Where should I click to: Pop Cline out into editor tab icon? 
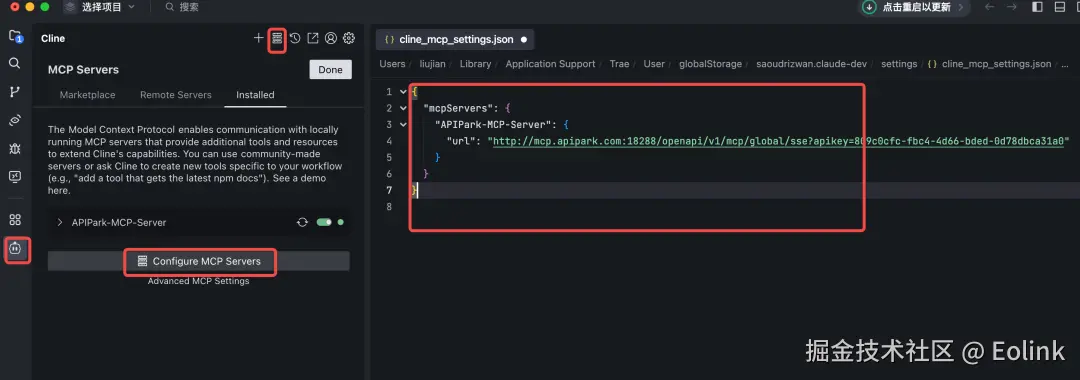(313, 38)
